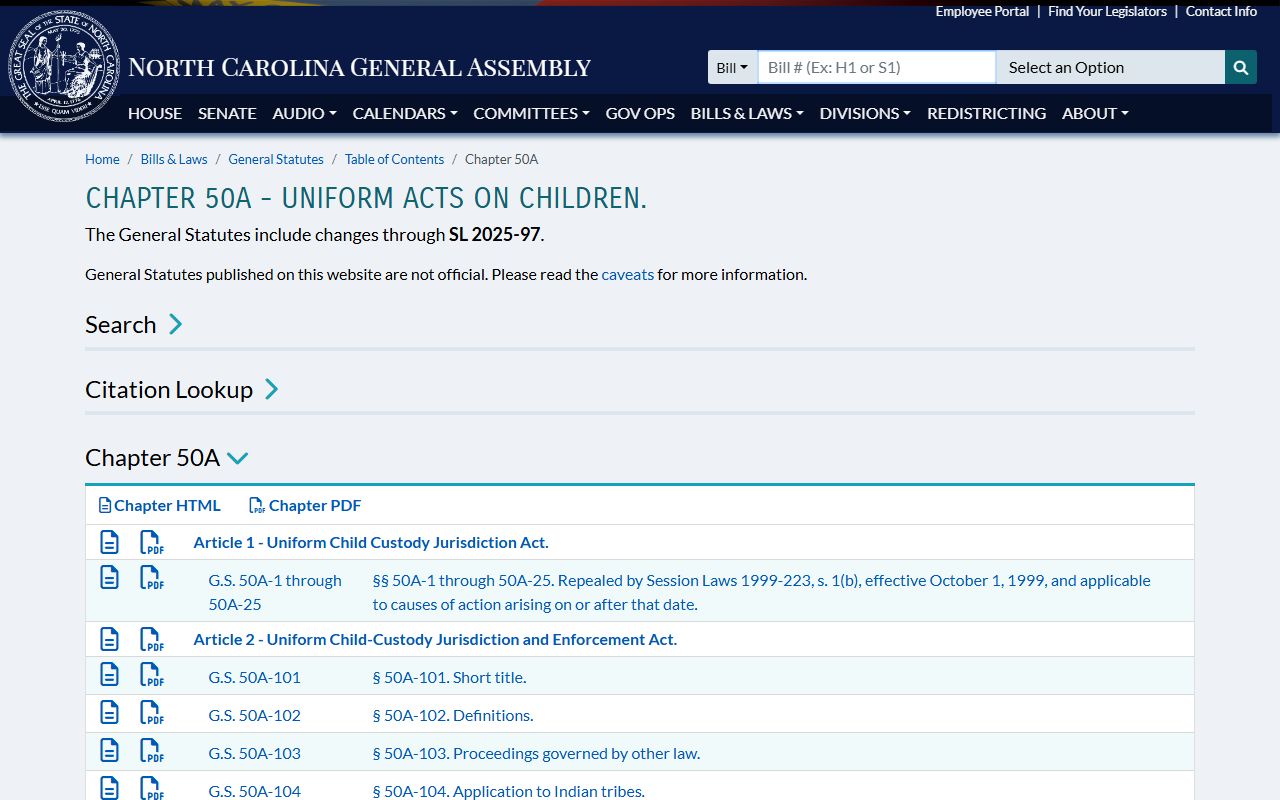
Task: Open the Bill type dropdown
Action: (x=732, y=67)
